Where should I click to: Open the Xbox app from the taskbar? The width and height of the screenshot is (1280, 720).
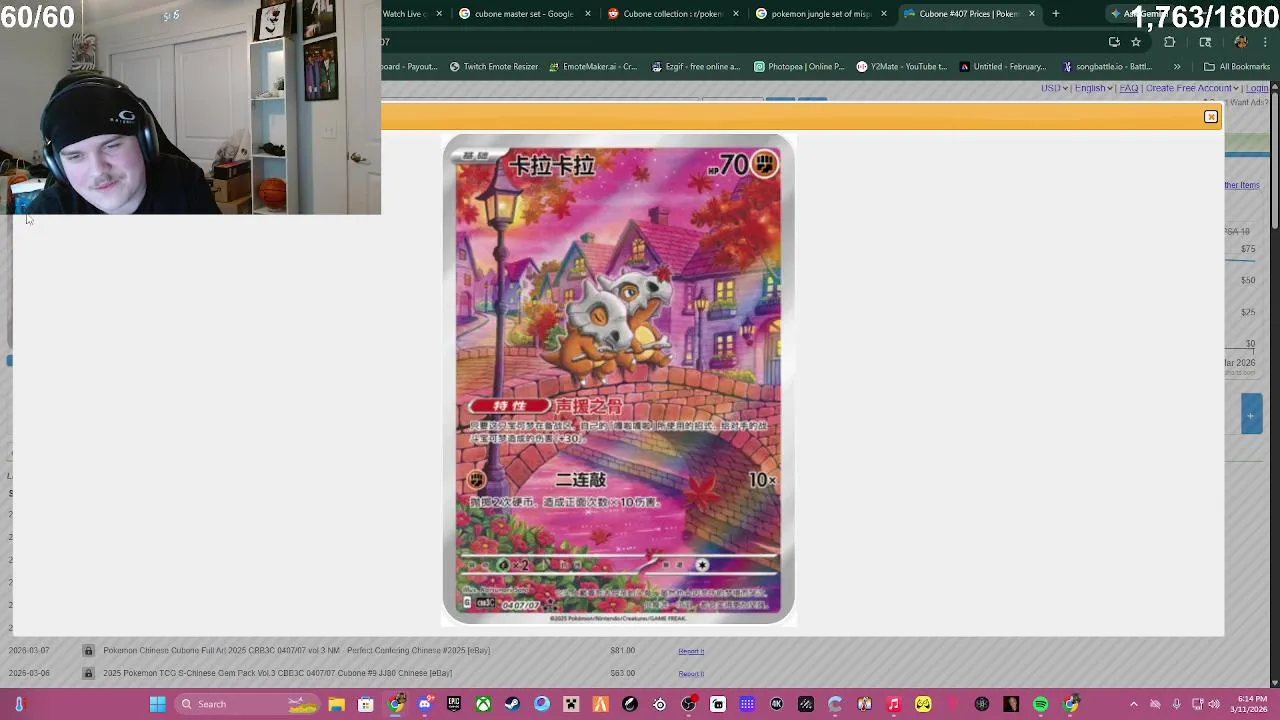[x=483, y=704]
